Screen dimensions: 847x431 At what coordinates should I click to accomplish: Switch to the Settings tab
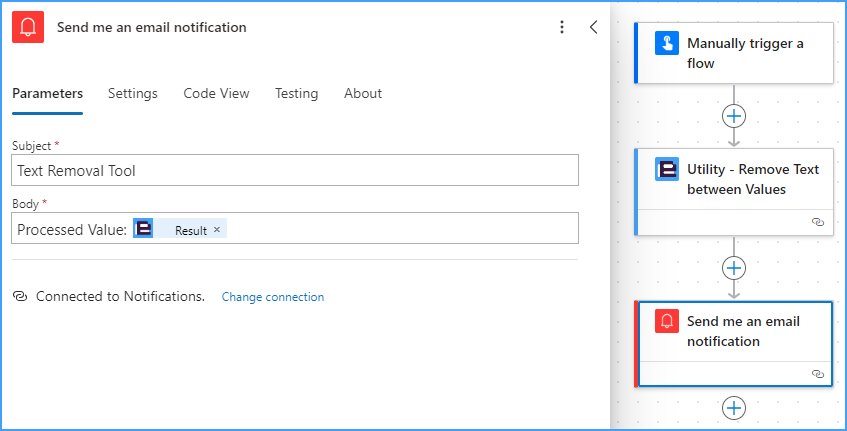[133, 93]
